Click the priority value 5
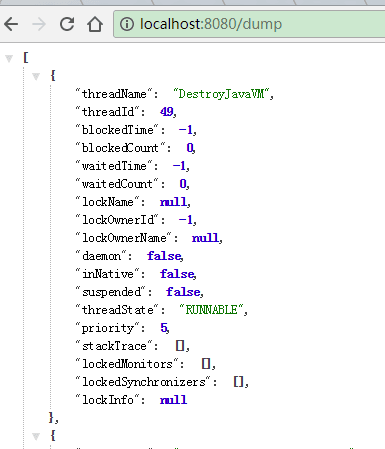The width and height of the screenshot is (385, 449). coord(164,328)
